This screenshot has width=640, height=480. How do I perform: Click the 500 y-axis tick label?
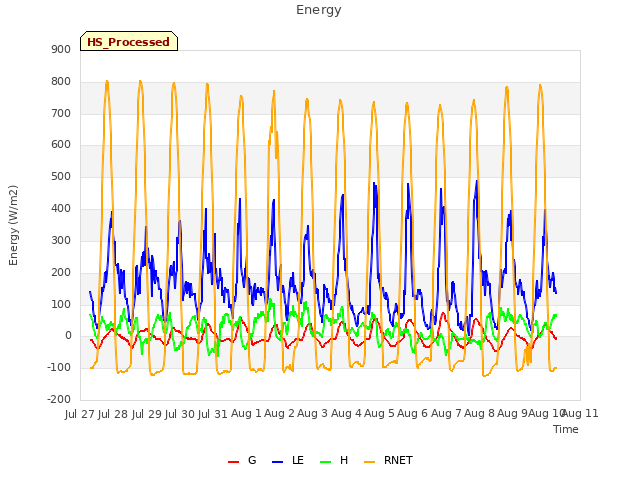61,177
